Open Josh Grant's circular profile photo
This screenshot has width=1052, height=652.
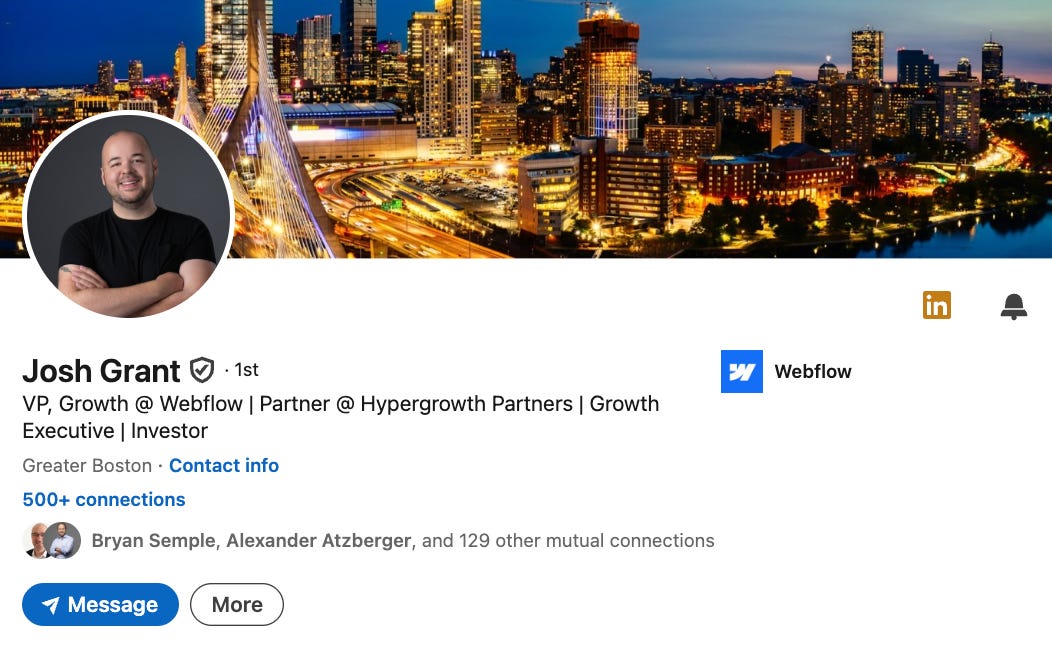click(x=128, y=216)
